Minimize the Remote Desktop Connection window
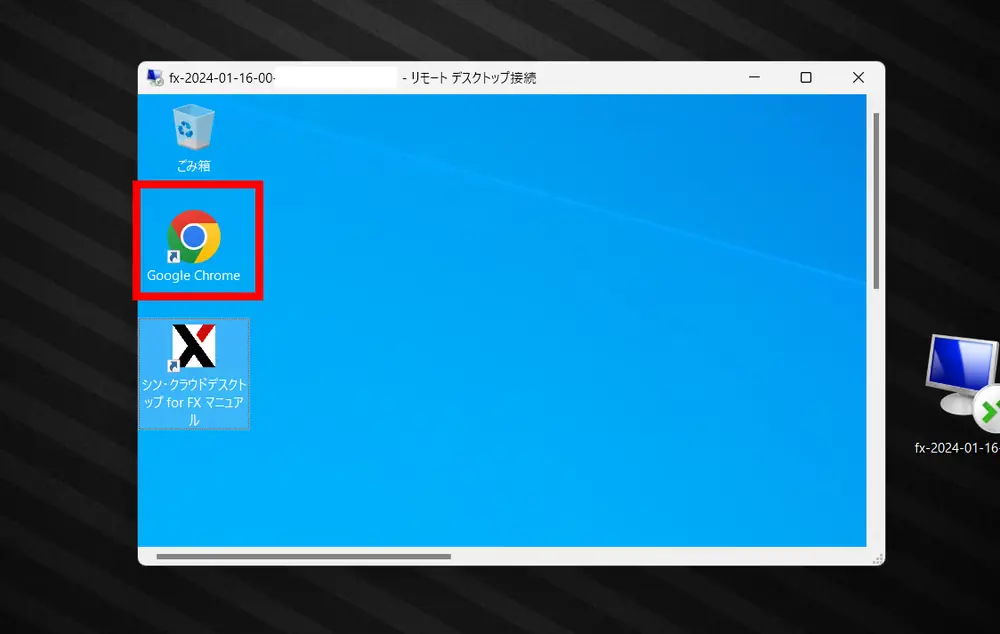 (x=754, y=78)
